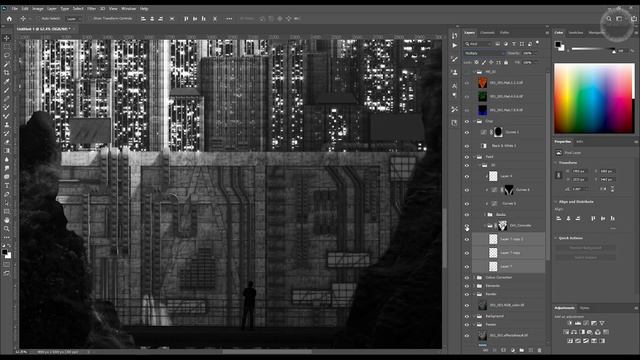Switch to the Paths tab
This screenshot has width=640, height=360.
click(504, 33)
